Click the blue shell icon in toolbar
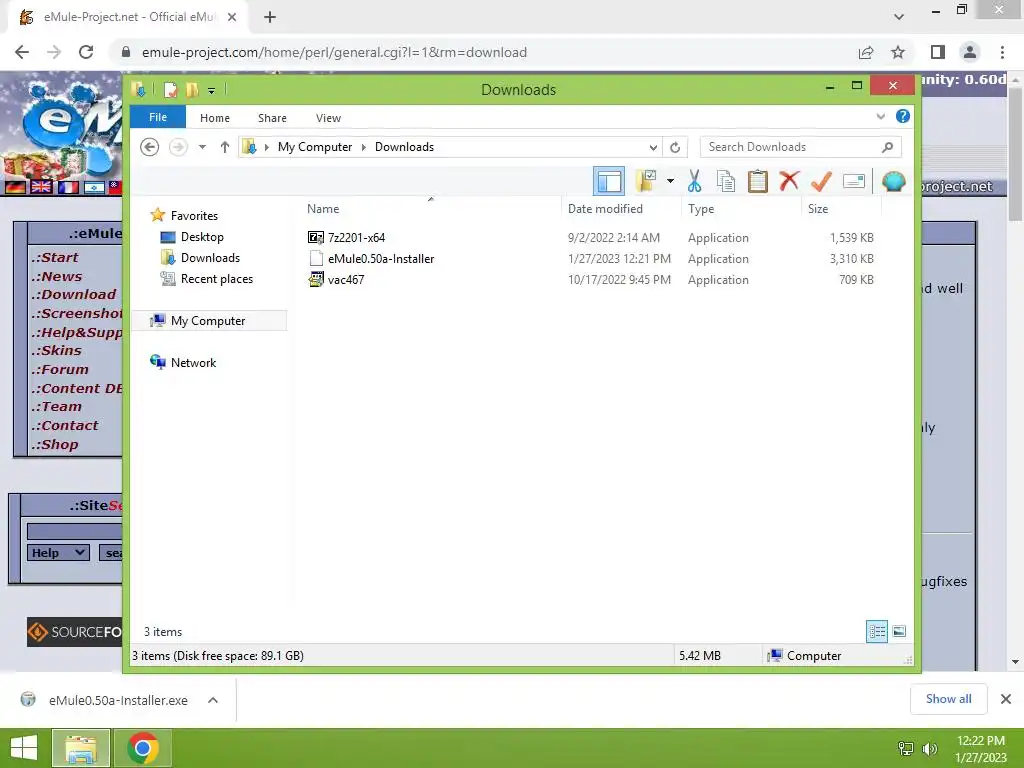The image size is (1024, 768). coord(893,181)
